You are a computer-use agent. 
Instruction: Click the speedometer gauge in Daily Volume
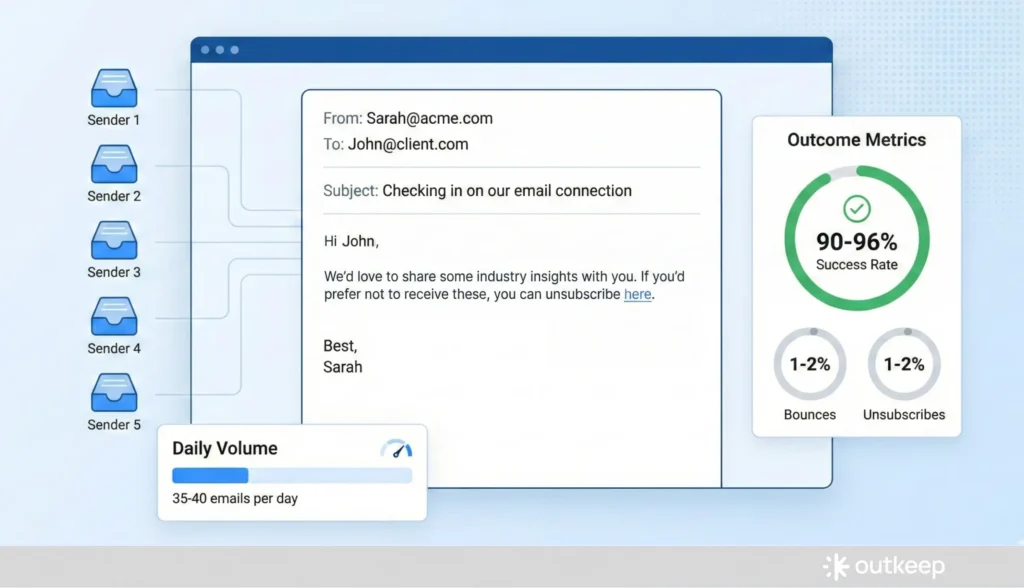[x=396, y=449]
